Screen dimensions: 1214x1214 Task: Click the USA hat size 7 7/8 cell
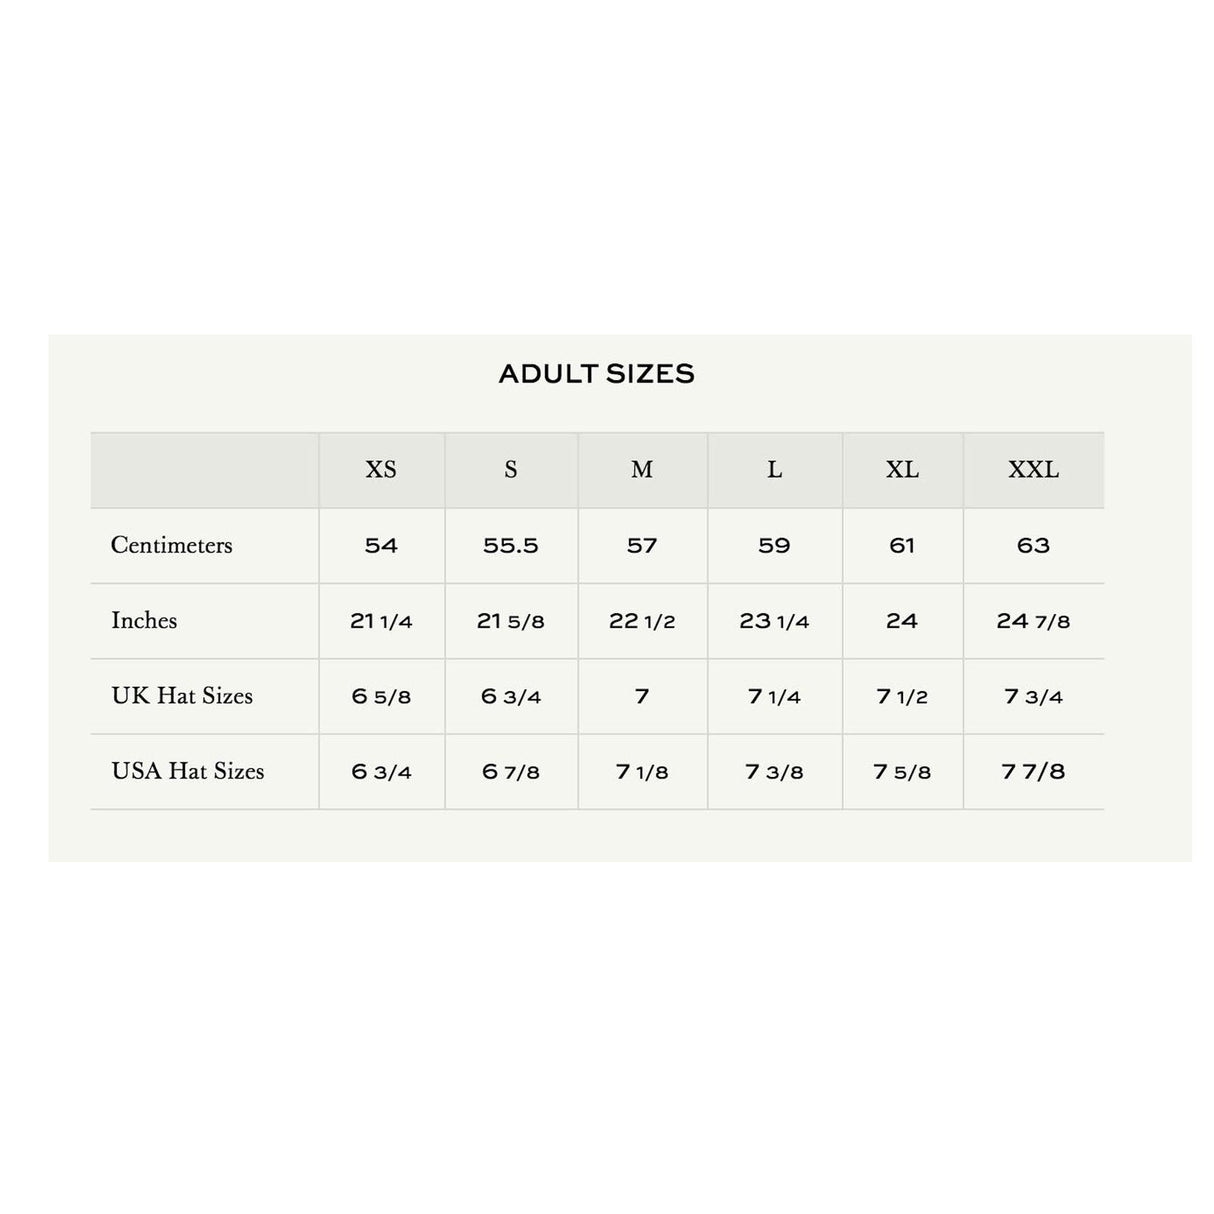click(x=1033, y=772)
